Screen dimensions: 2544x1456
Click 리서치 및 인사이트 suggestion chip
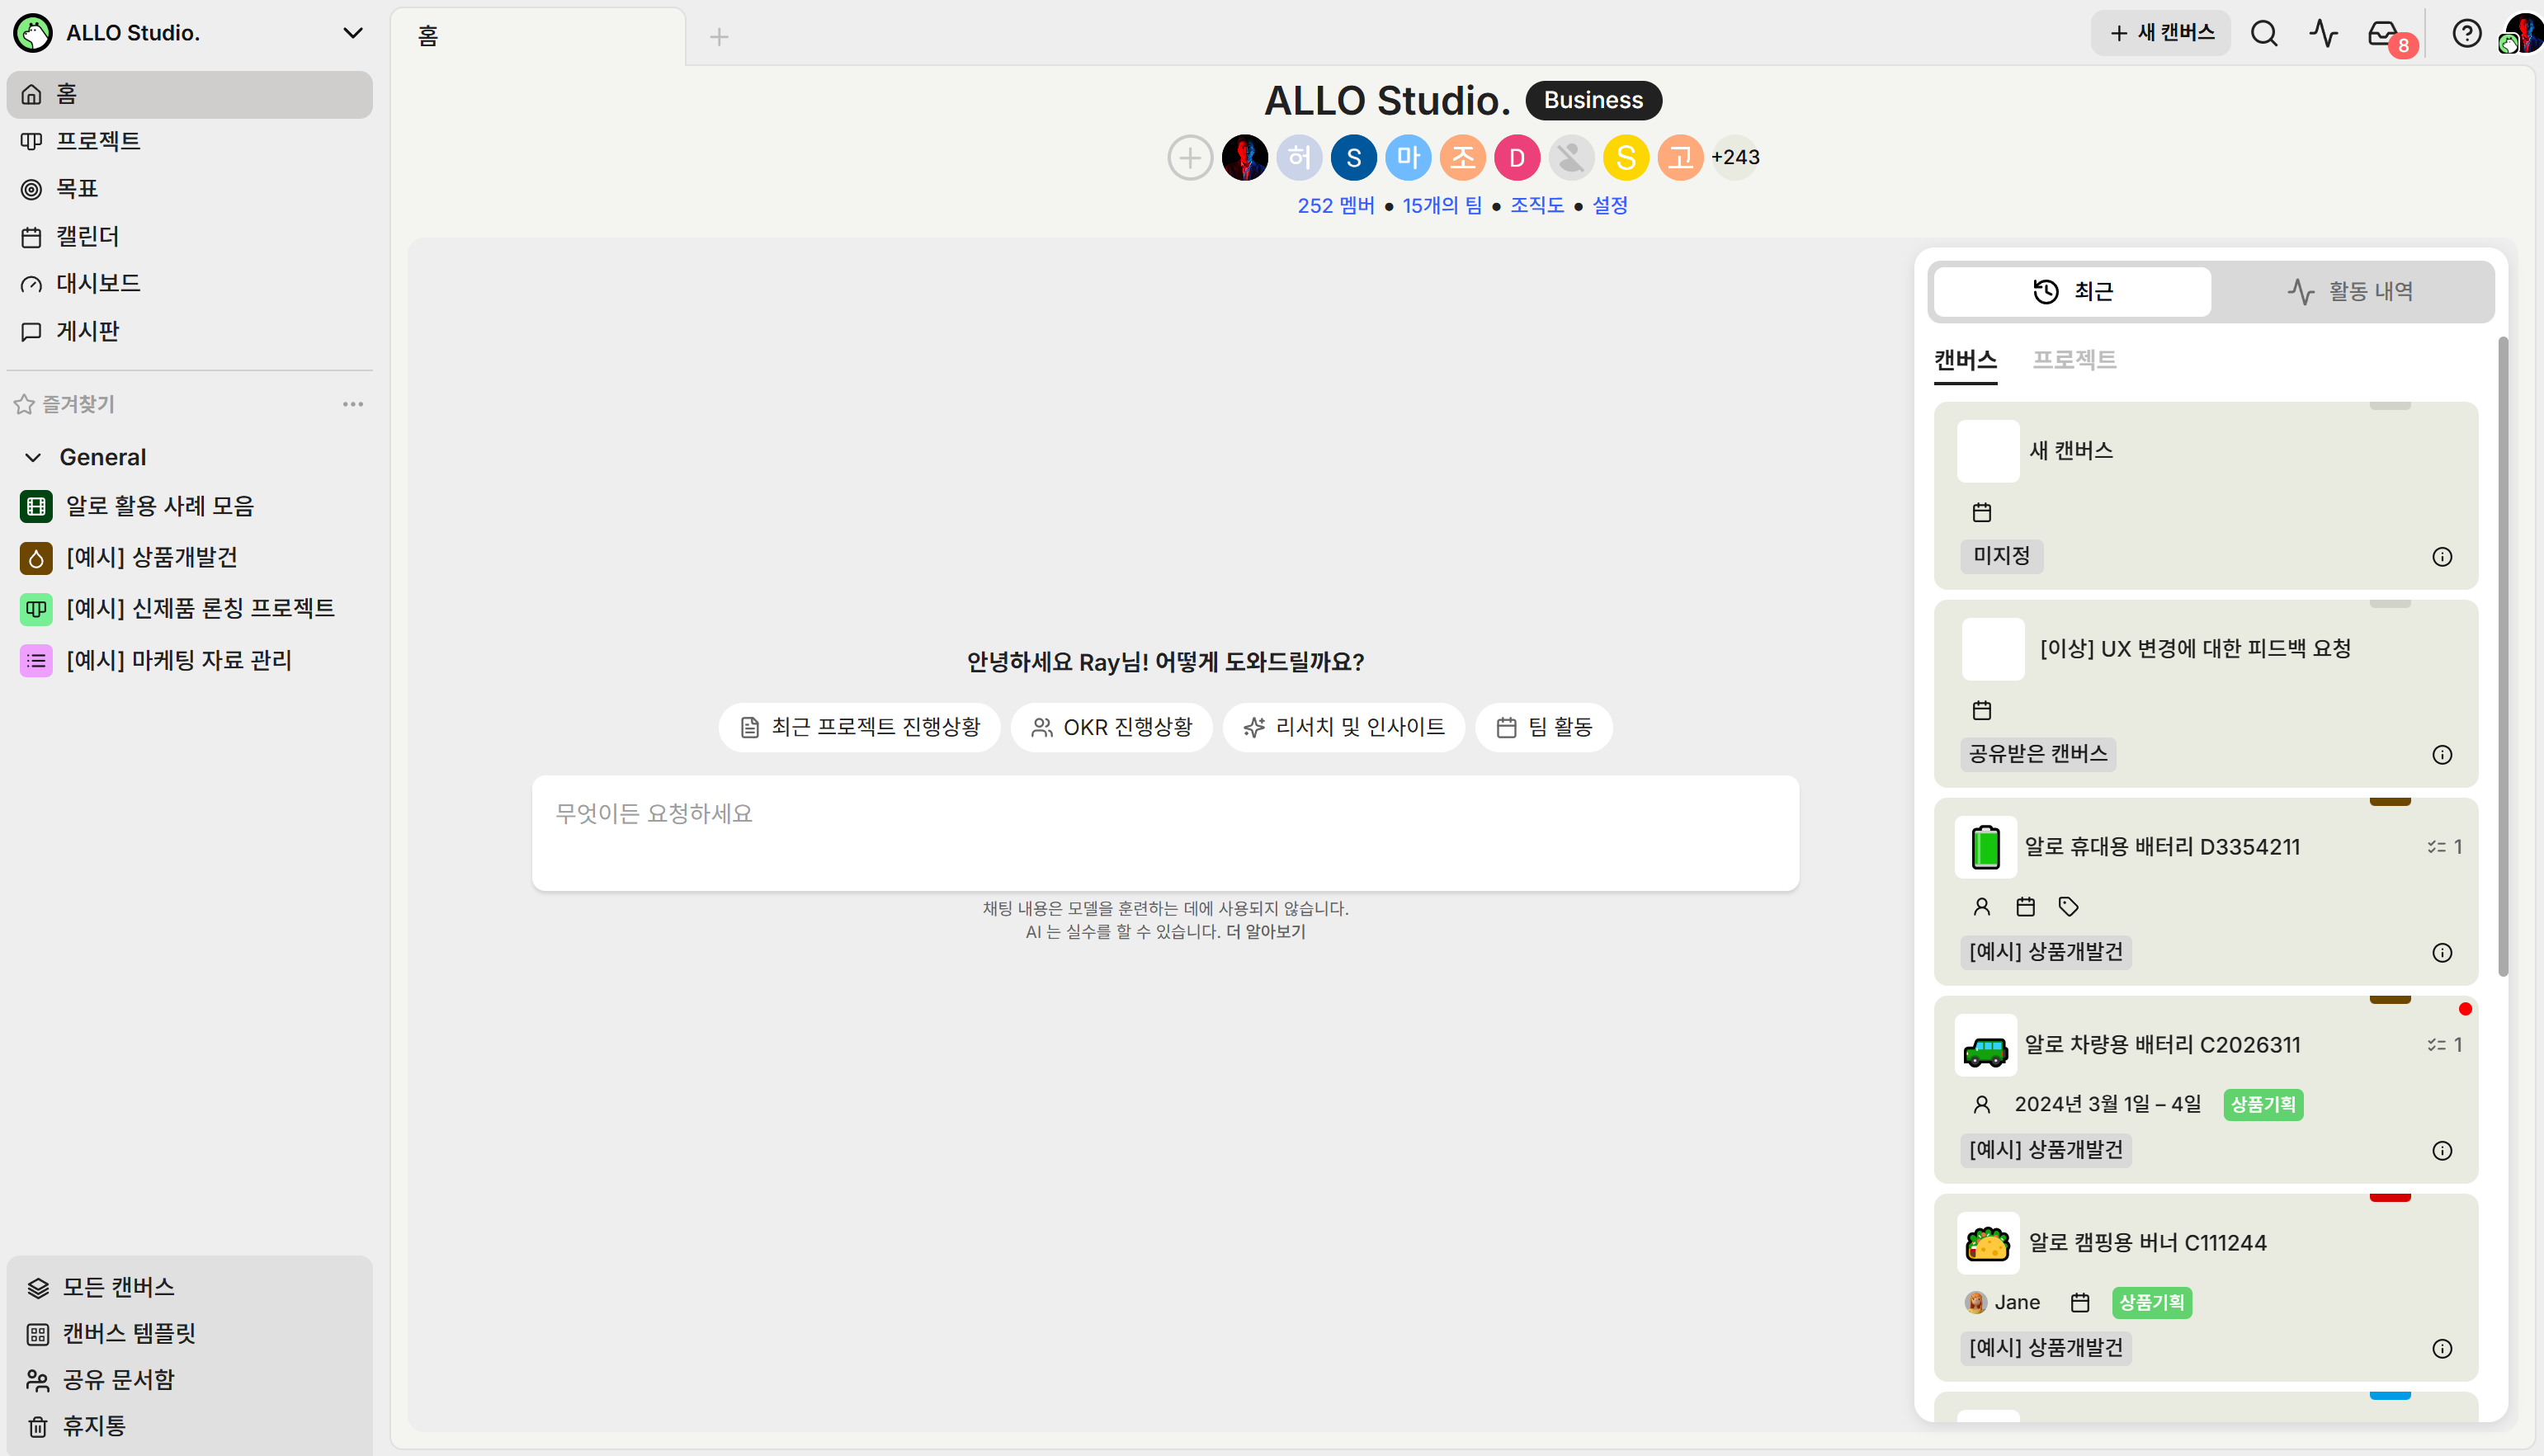click(x=1344, y=727)
